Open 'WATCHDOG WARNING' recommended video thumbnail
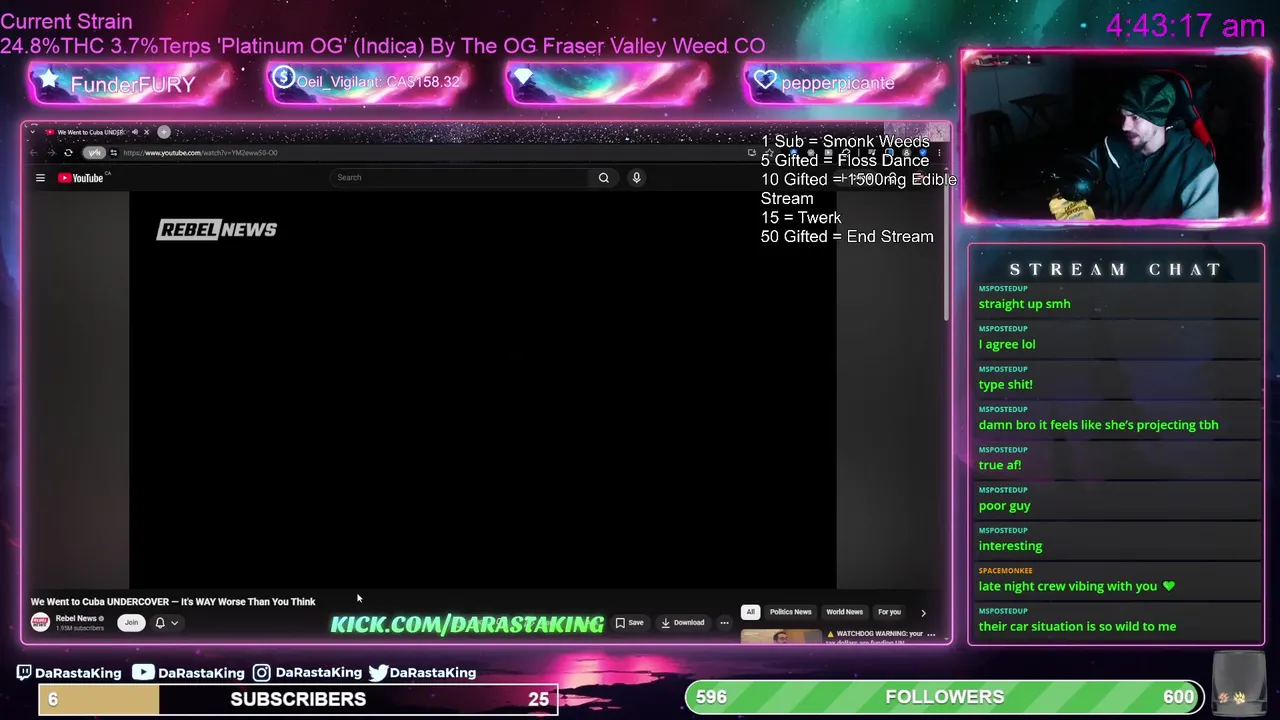Image resolution: width=1280 pixels, height=720 pixels. click(781, 636)
